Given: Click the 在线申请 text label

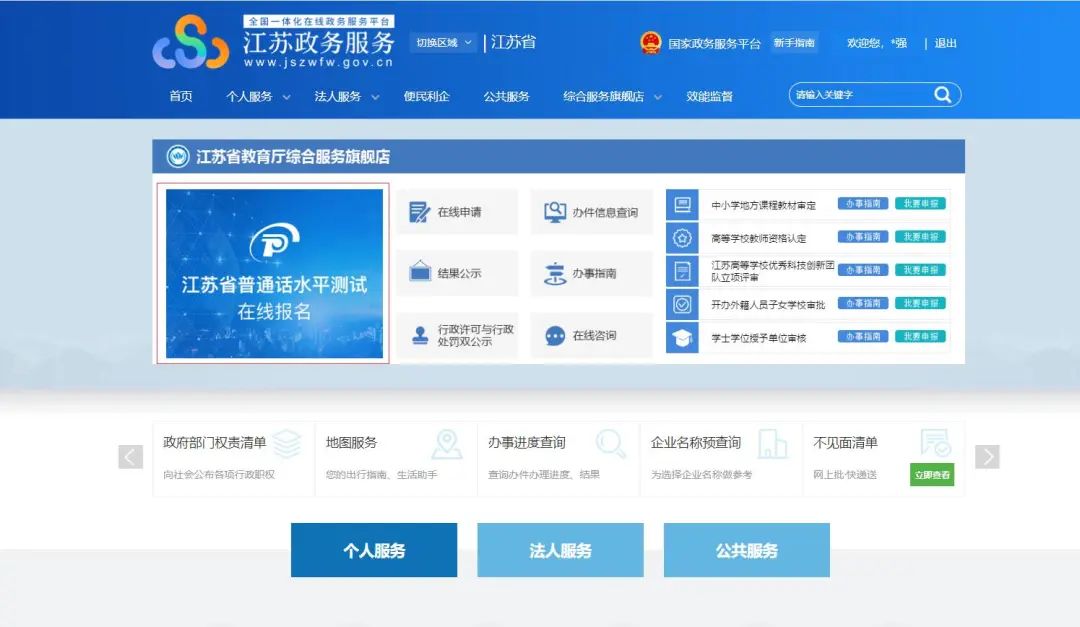Looking at the screenshot, I should (x=459, y=212).
